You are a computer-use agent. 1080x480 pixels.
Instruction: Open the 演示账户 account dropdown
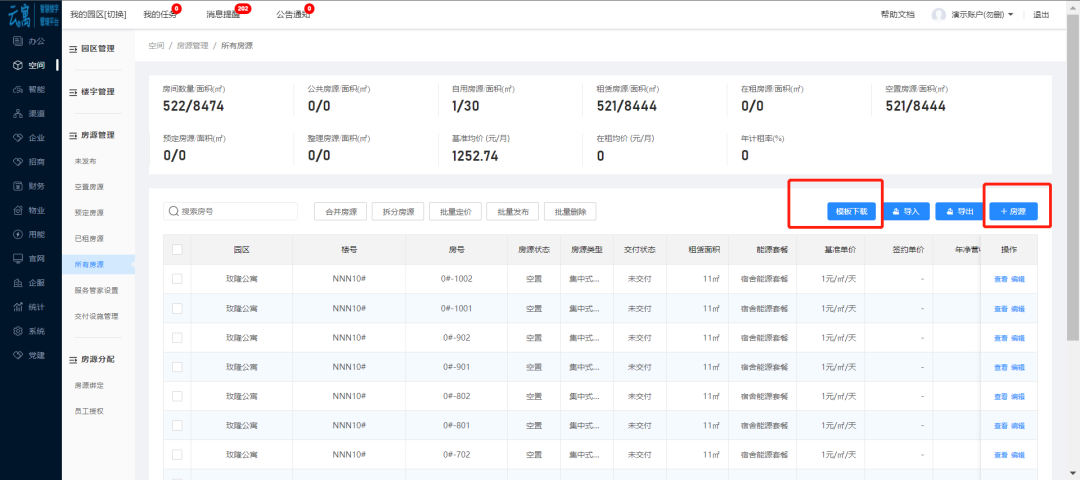click(982, 14)
